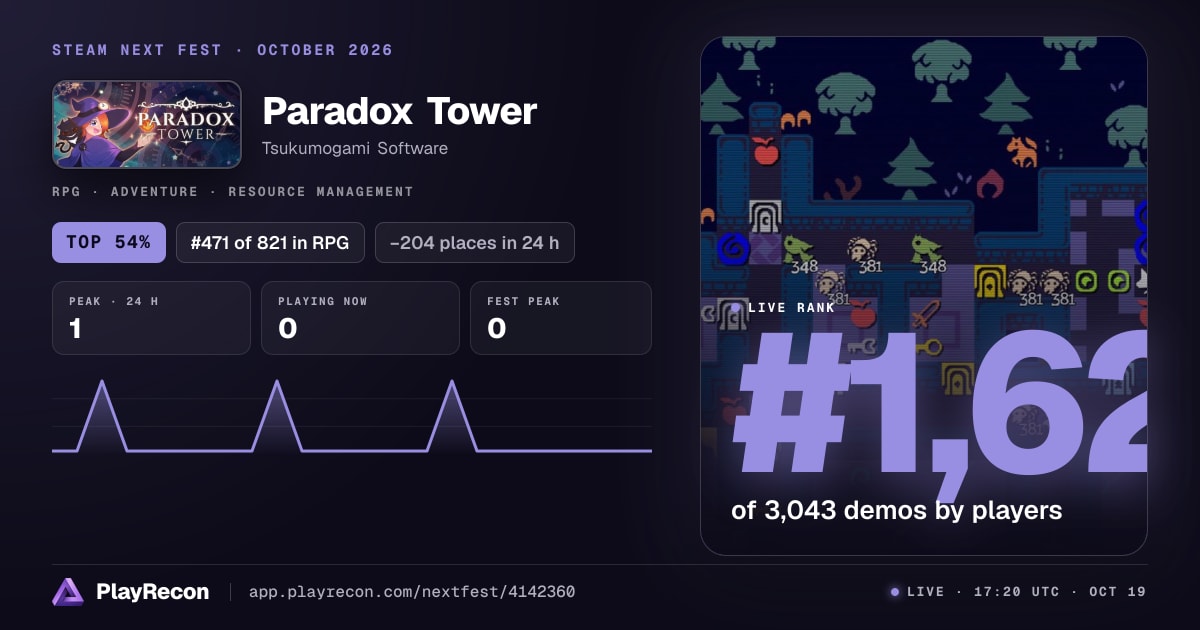Click the RPG · ADVENTURE · RESOURCE MANAGEMENT tags line
Image resolution: width=1200 pixels, height=630 pixels.
pyautogui.click(x=233, y=191)
